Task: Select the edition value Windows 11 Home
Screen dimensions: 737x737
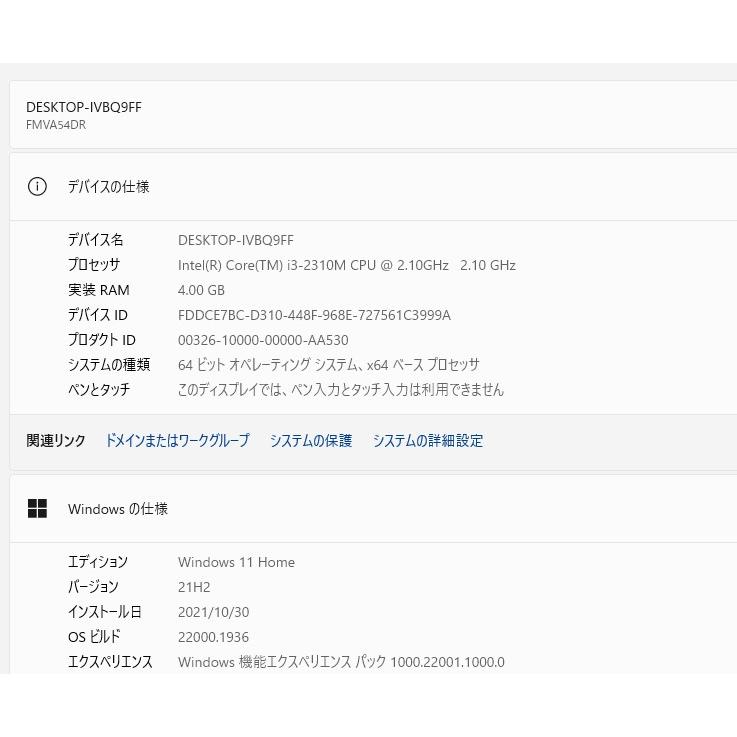Action: pos(236,562)
